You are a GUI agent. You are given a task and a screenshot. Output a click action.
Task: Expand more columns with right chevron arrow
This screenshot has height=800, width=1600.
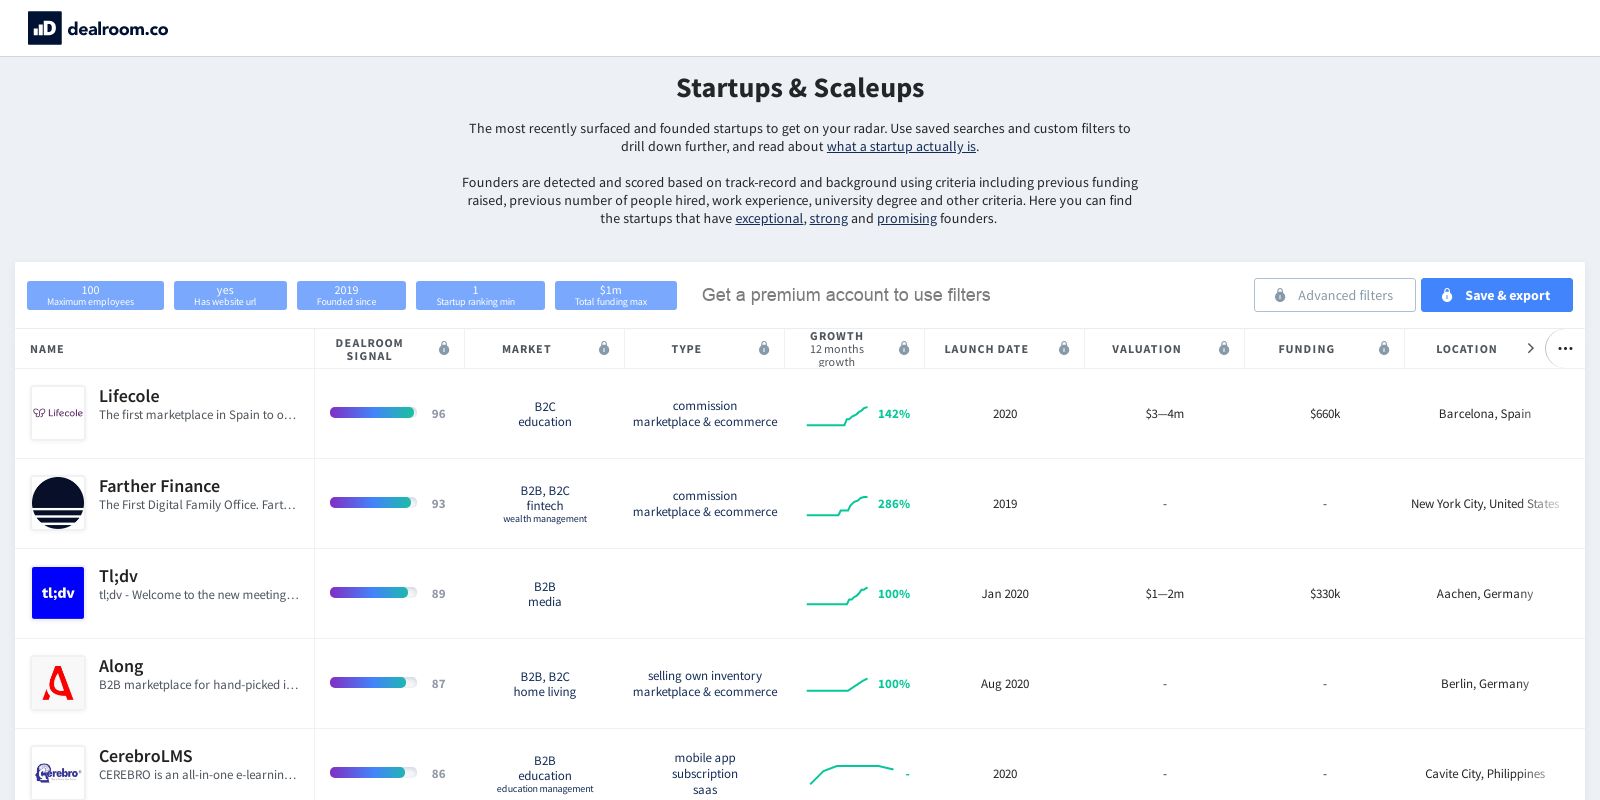pyautogui.click(x=1530, y=348)
